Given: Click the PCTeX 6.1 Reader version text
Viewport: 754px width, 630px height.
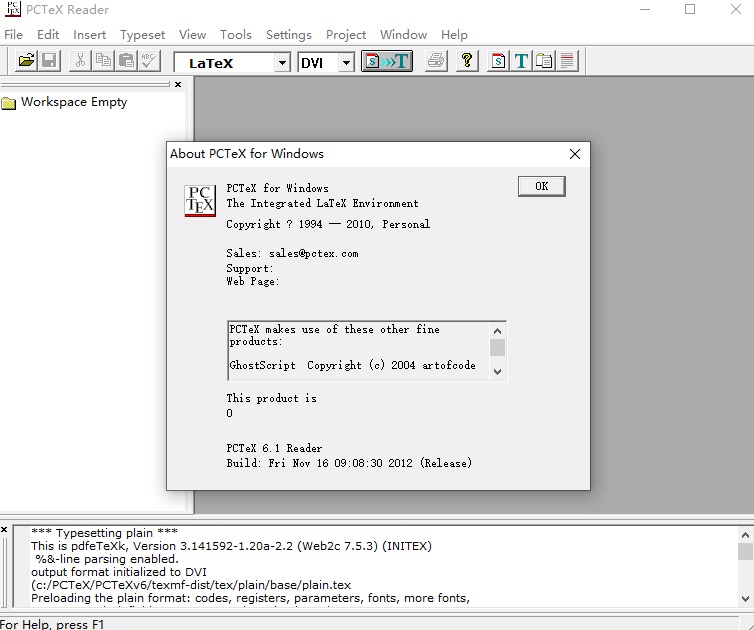Looking at the screenshot, I should click(x=274, y=448).
